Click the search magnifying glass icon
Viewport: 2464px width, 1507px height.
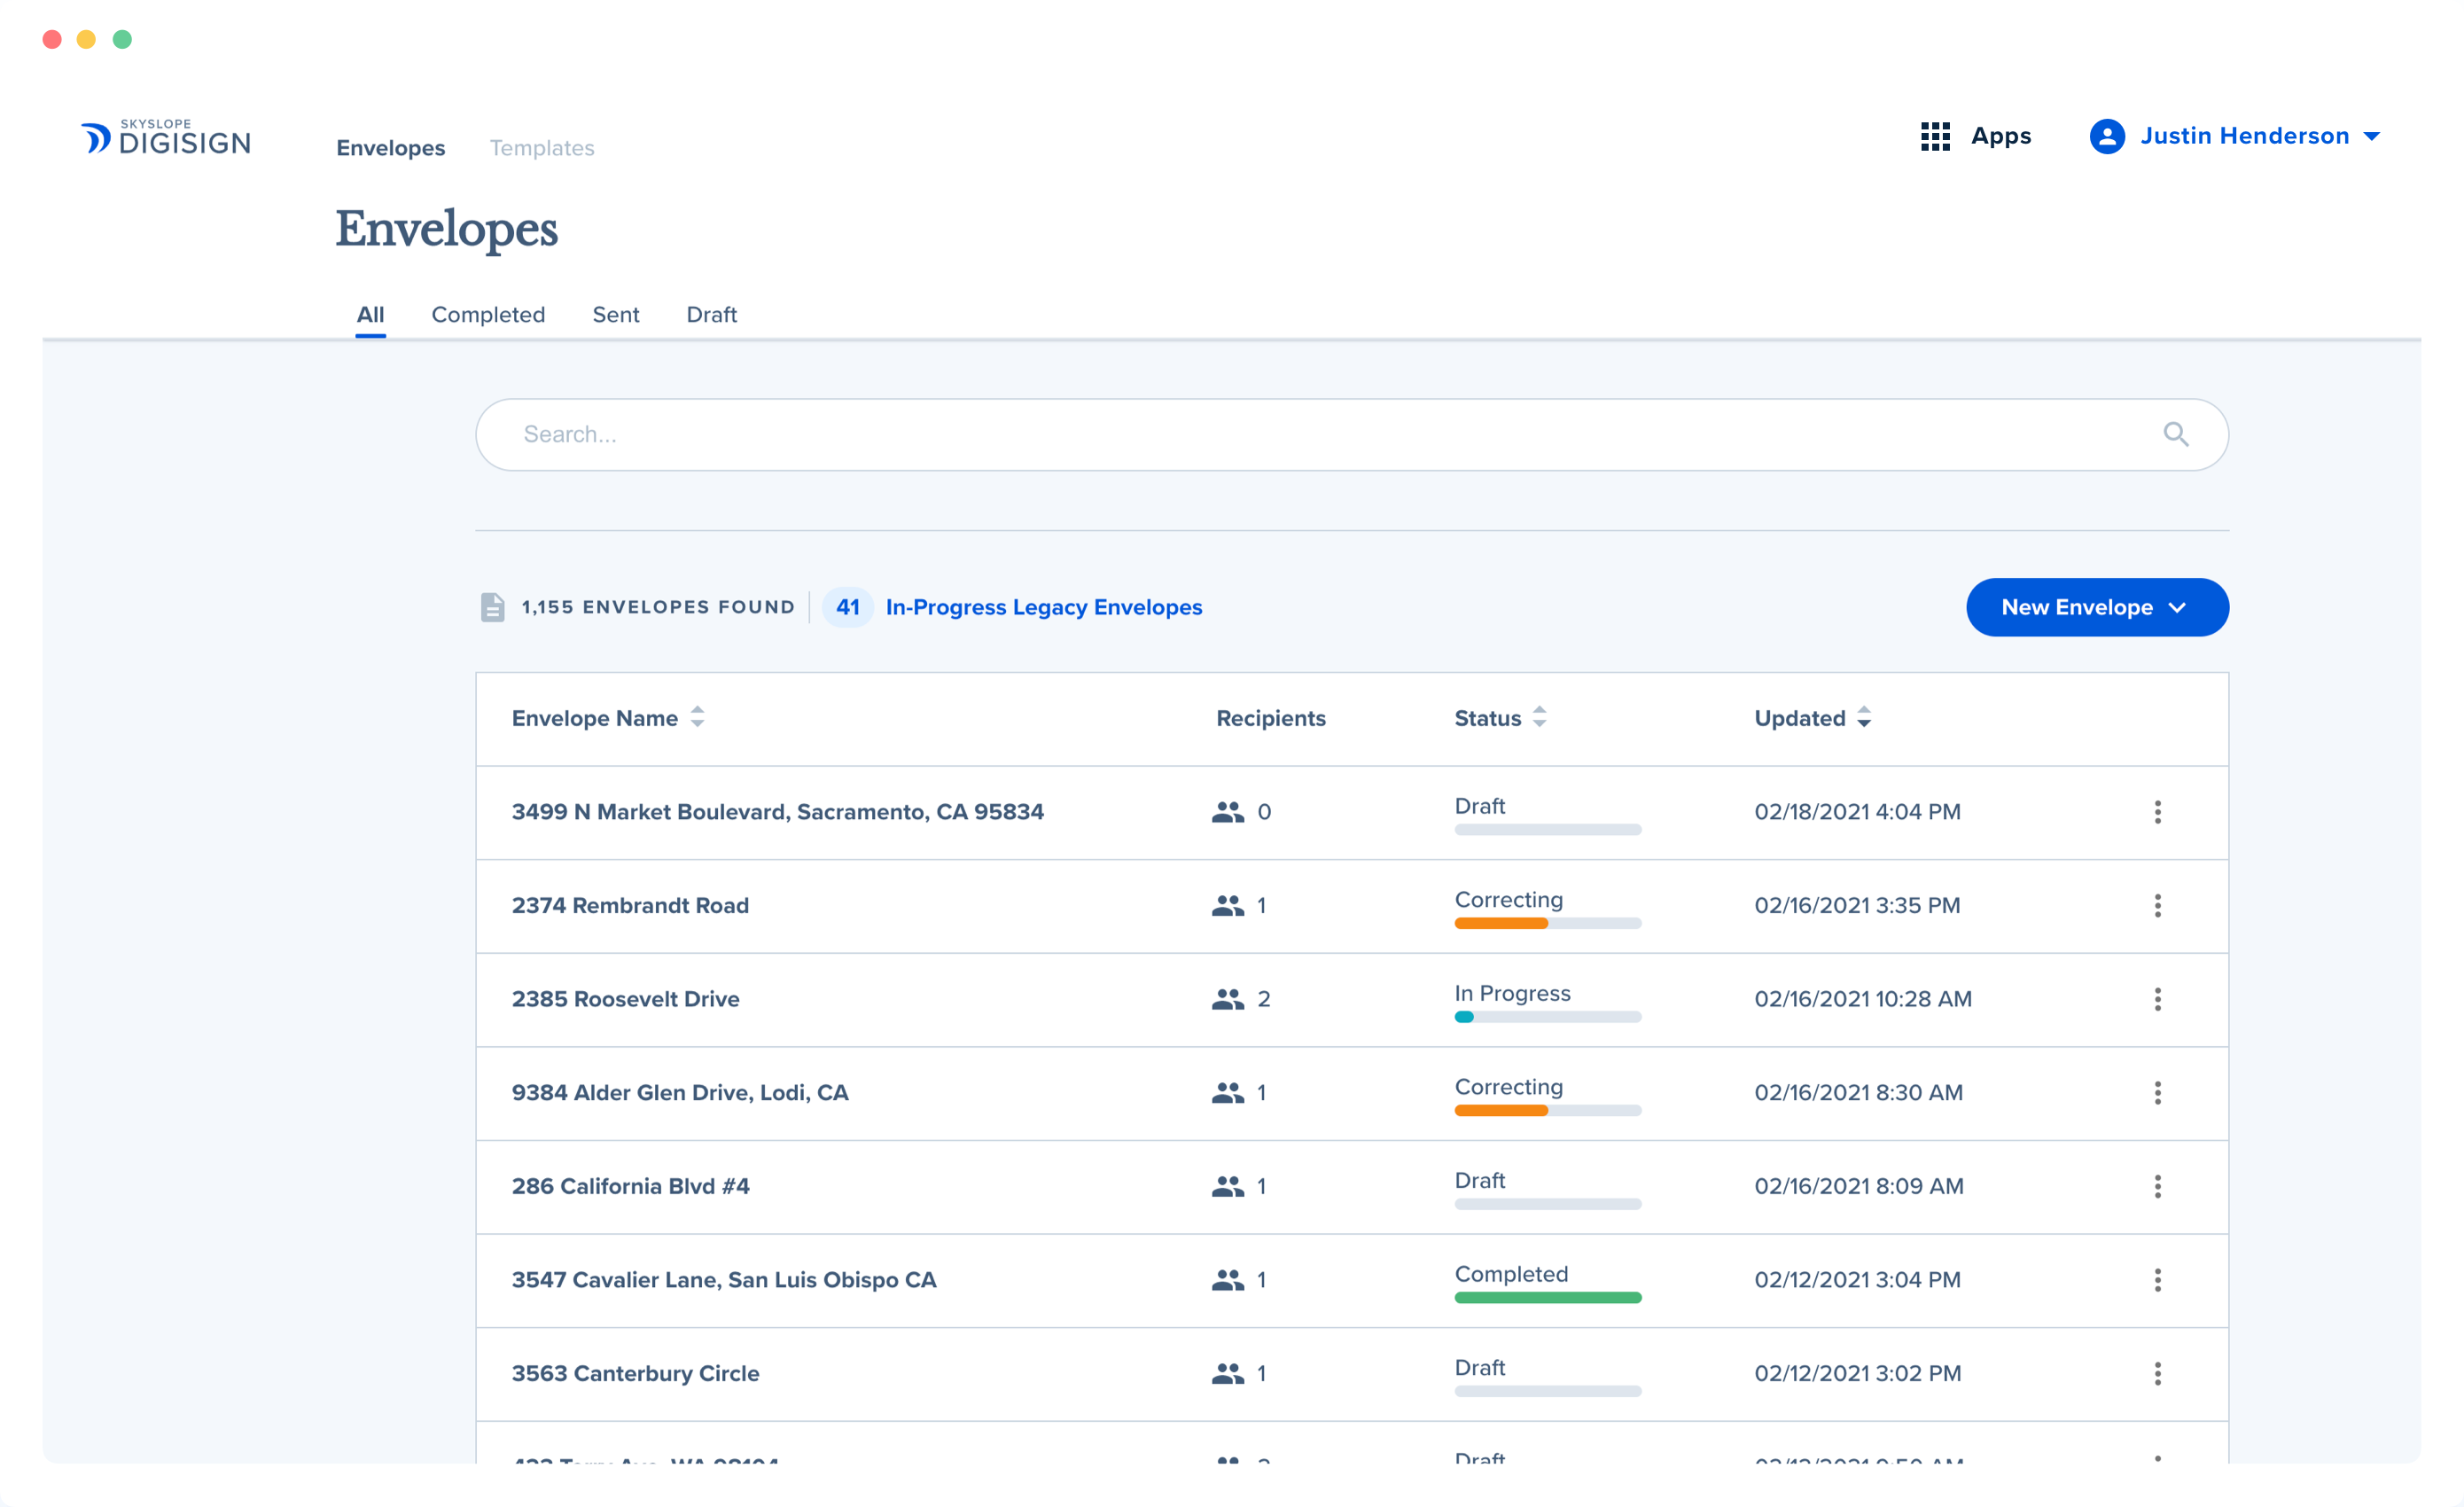click(x=2177, y=434)
